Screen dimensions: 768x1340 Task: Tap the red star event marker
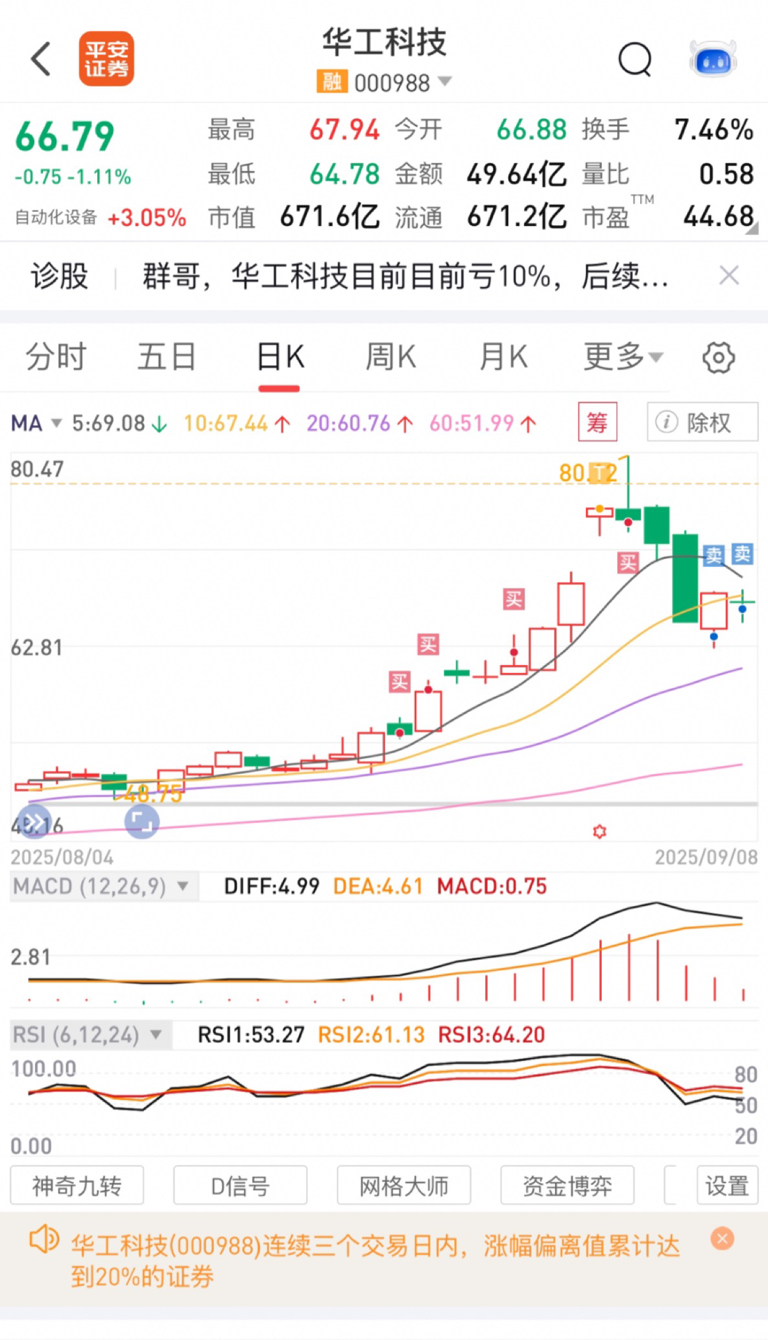coord(599,832)
